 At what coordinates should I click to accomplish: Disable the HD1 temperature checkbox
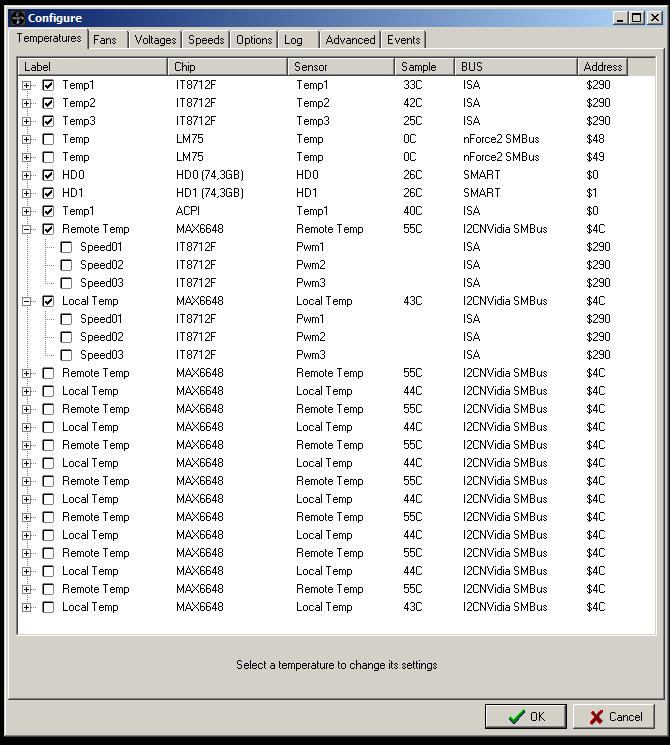[48, 193]
